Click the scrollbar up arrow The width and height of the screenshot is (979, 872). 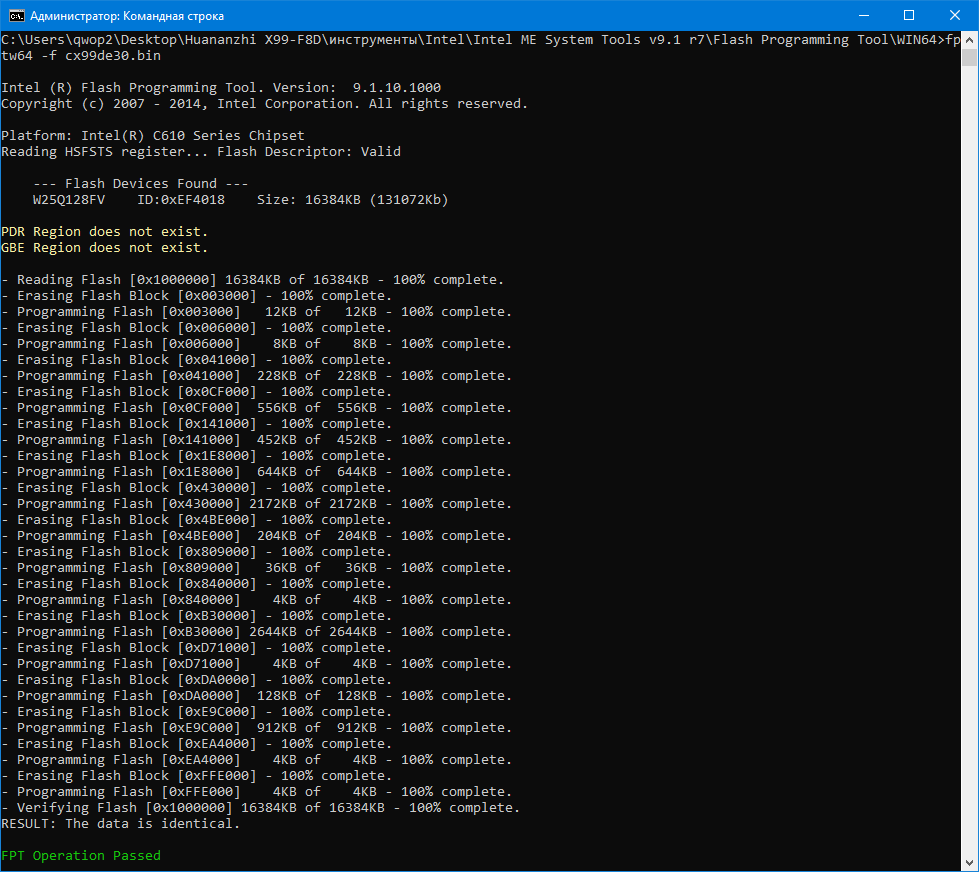tap(969, 40)
